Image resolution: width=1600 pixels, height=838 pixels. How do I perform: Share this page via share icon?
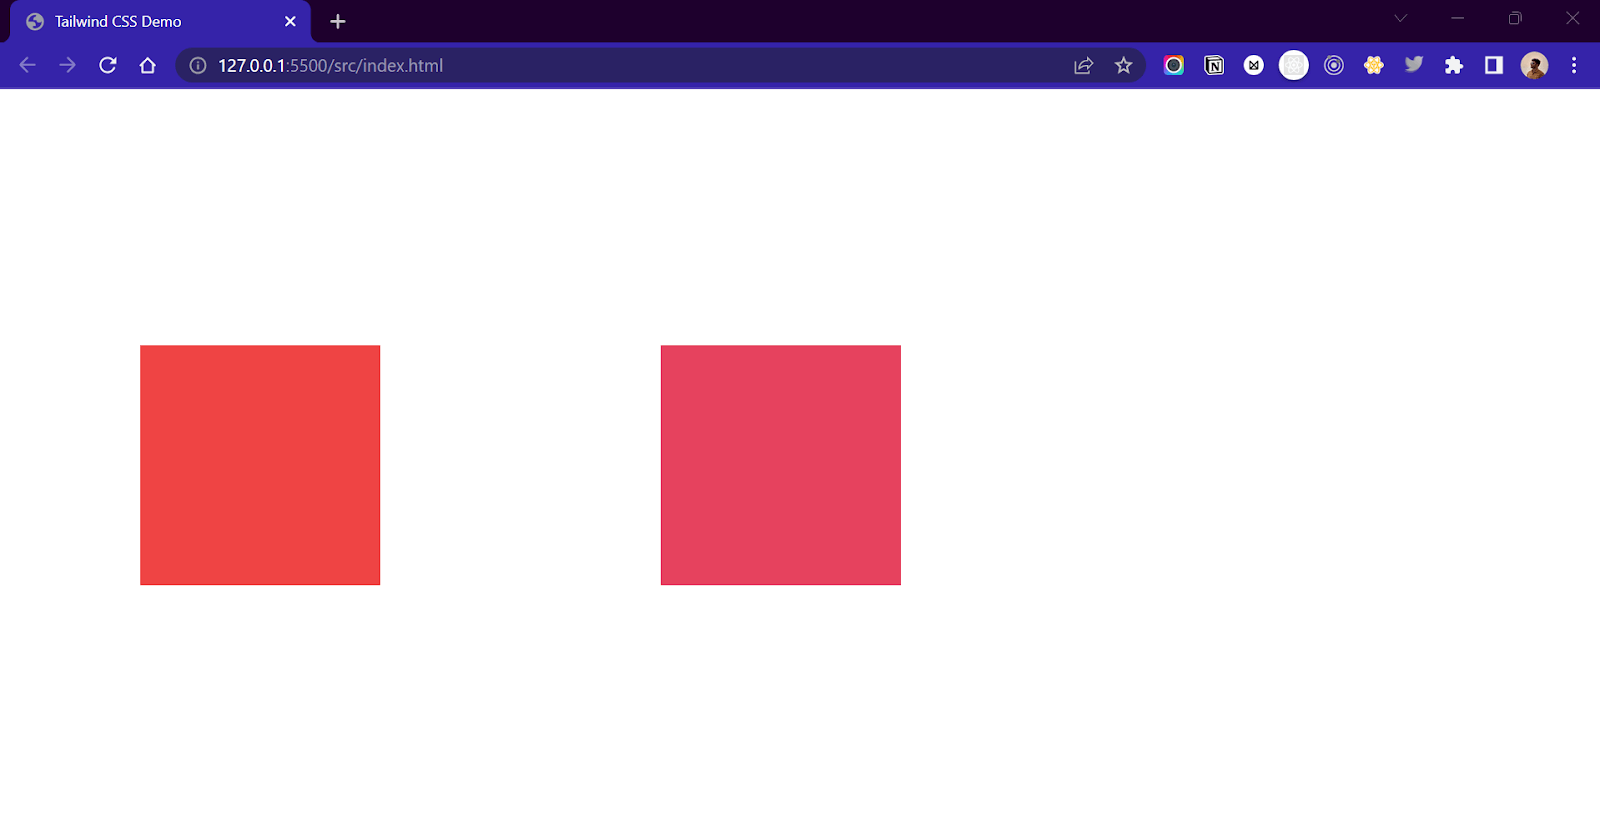pos(1083,65)
